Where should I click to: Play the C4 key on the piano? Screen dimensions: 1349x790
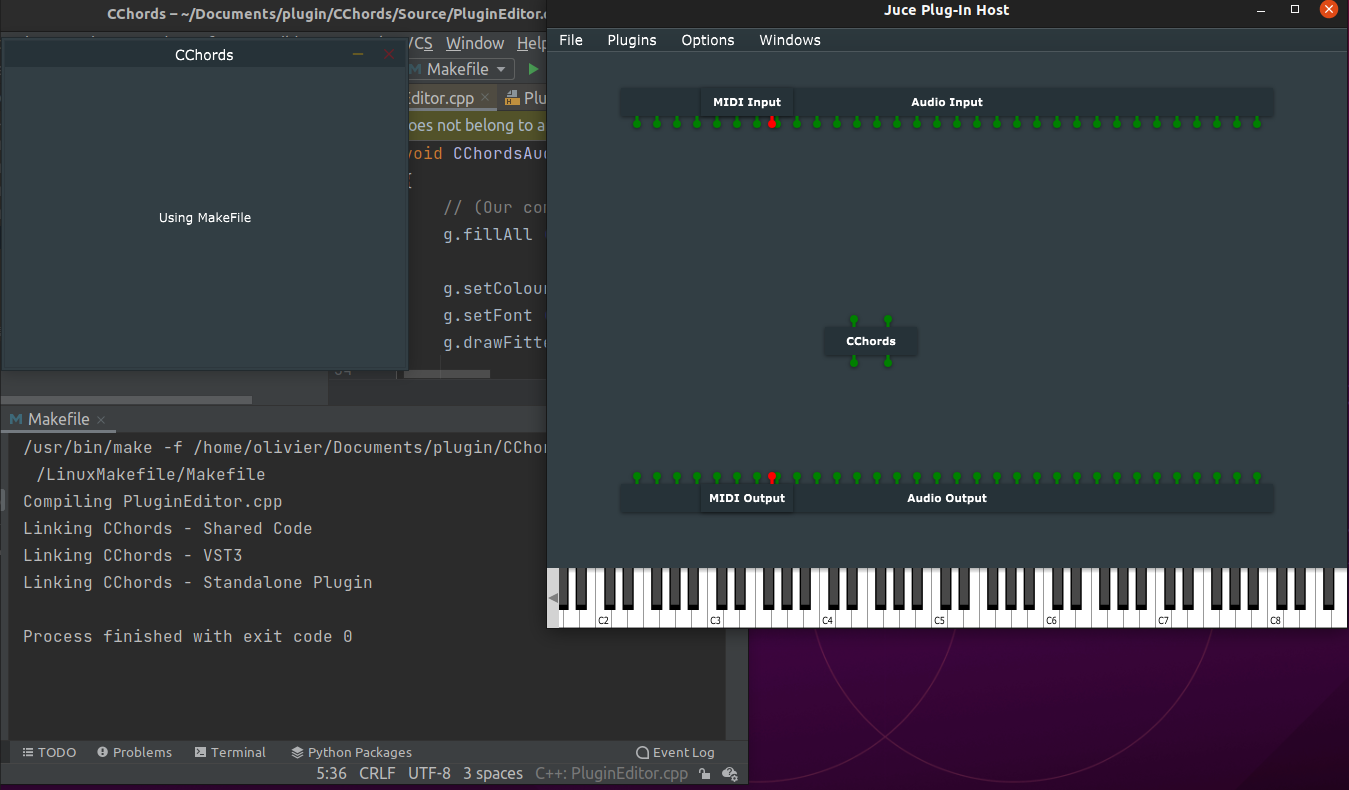click(827, 619)
